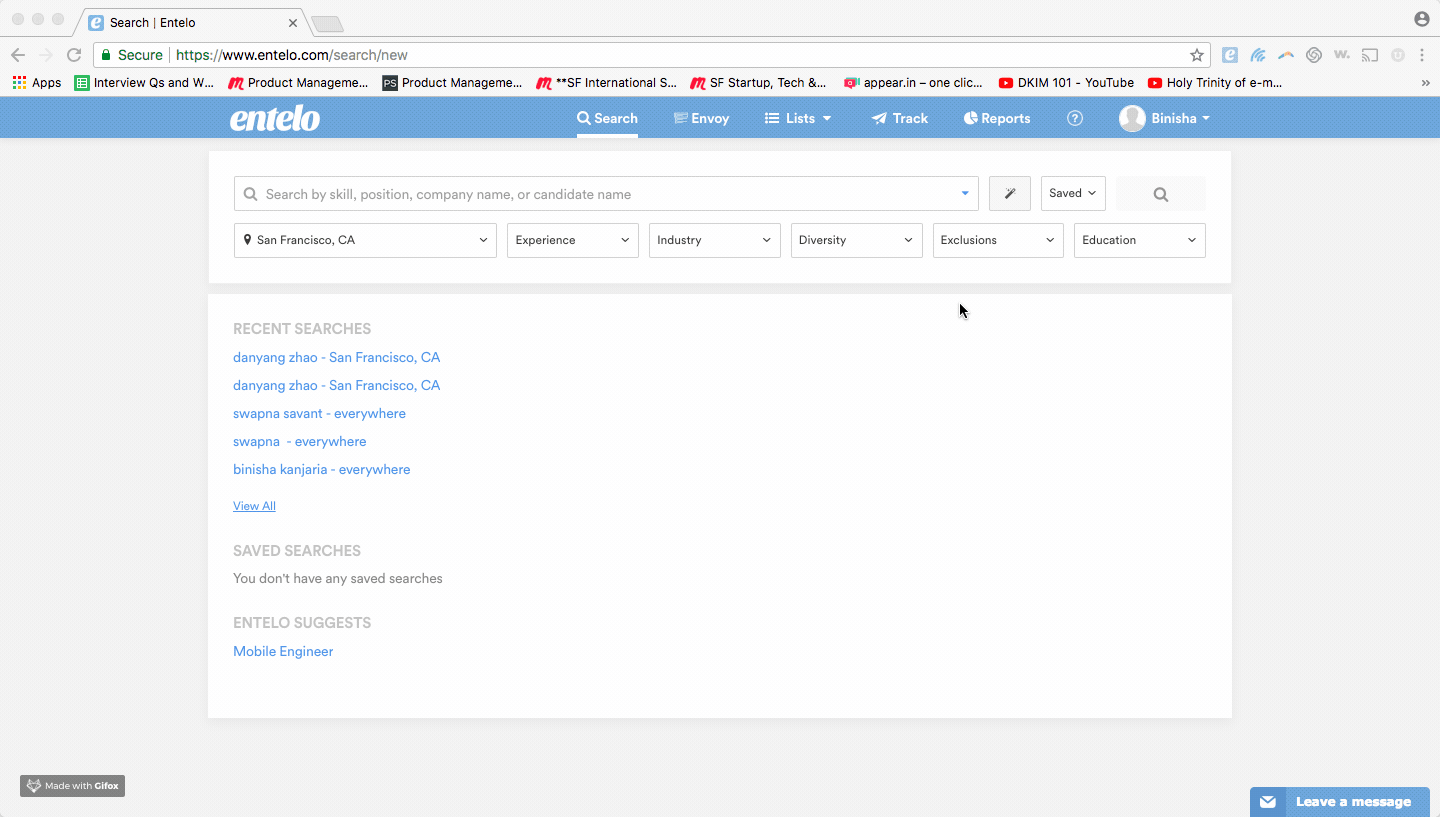Open the Saved searches dropdown
1440x817 pixels.
[x=1073, y=194]
